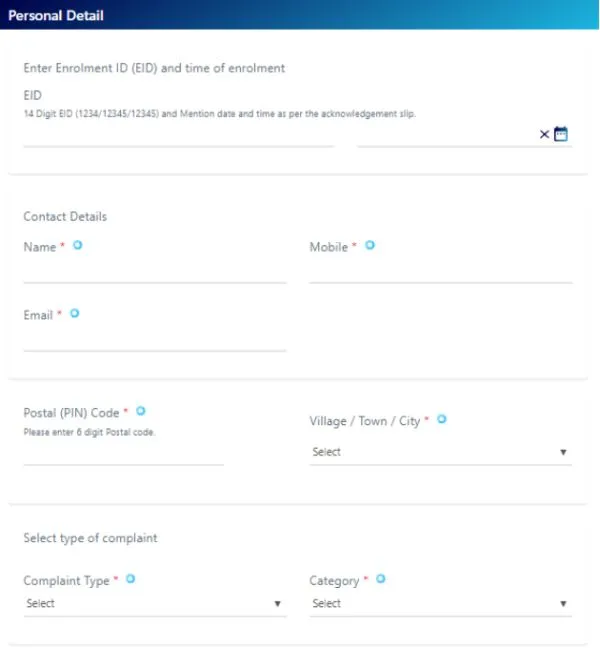Click the Personal Detail header bar

coord(300,15)
